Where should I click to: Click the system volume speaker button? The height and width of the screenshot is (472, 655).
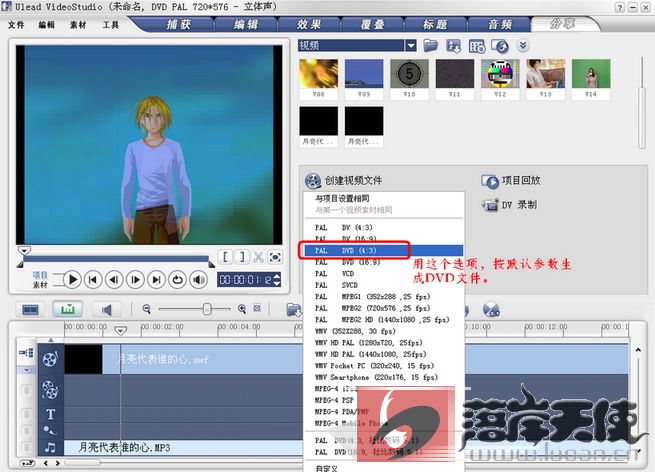point(199,279)
